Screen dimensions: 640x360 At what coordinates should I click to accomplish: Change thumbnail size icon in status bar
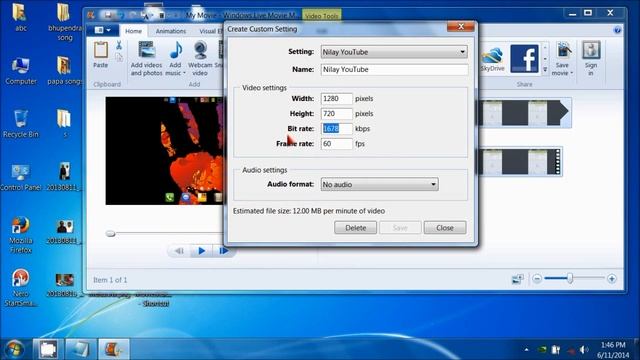pos(518,279)
